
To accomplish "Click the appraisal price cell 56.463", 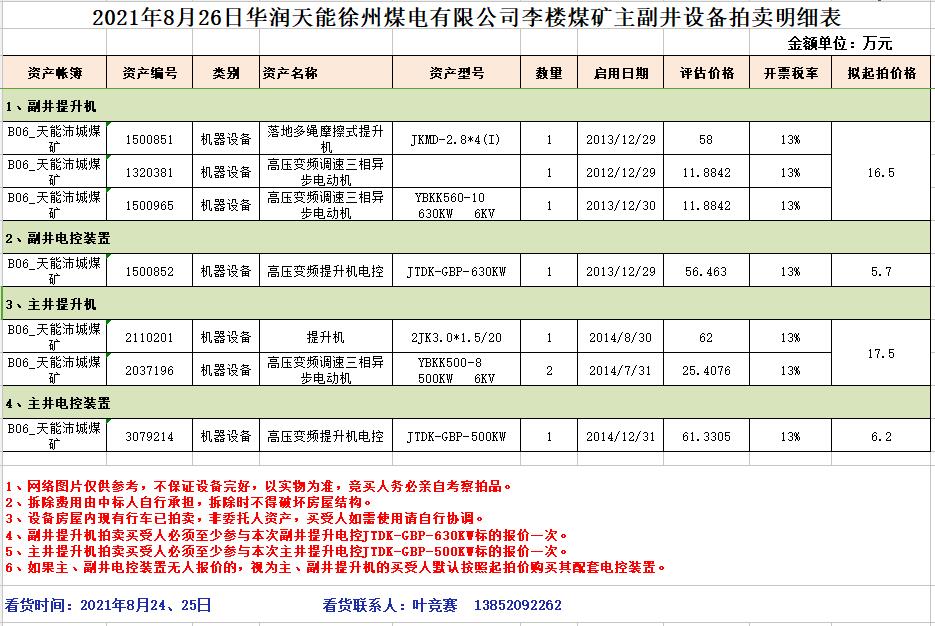I will point(706,271).
